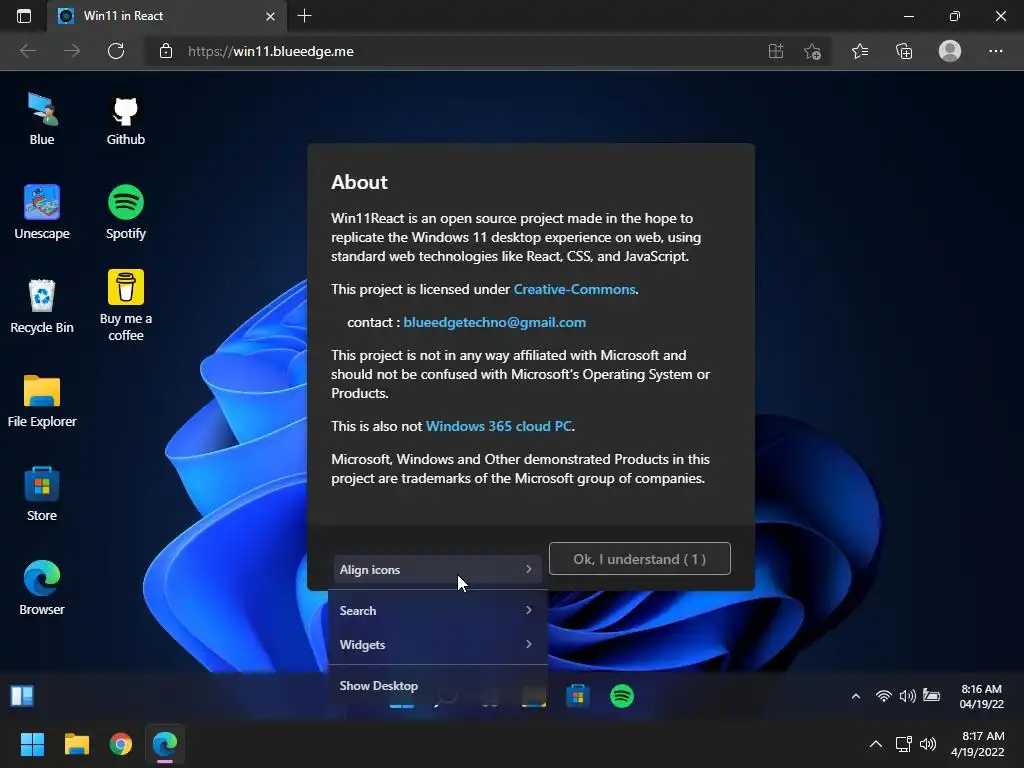The width and height of the screenshot is (1024, 768).
Task: Open the Edge profile avatar
Action: coord(950,51)
